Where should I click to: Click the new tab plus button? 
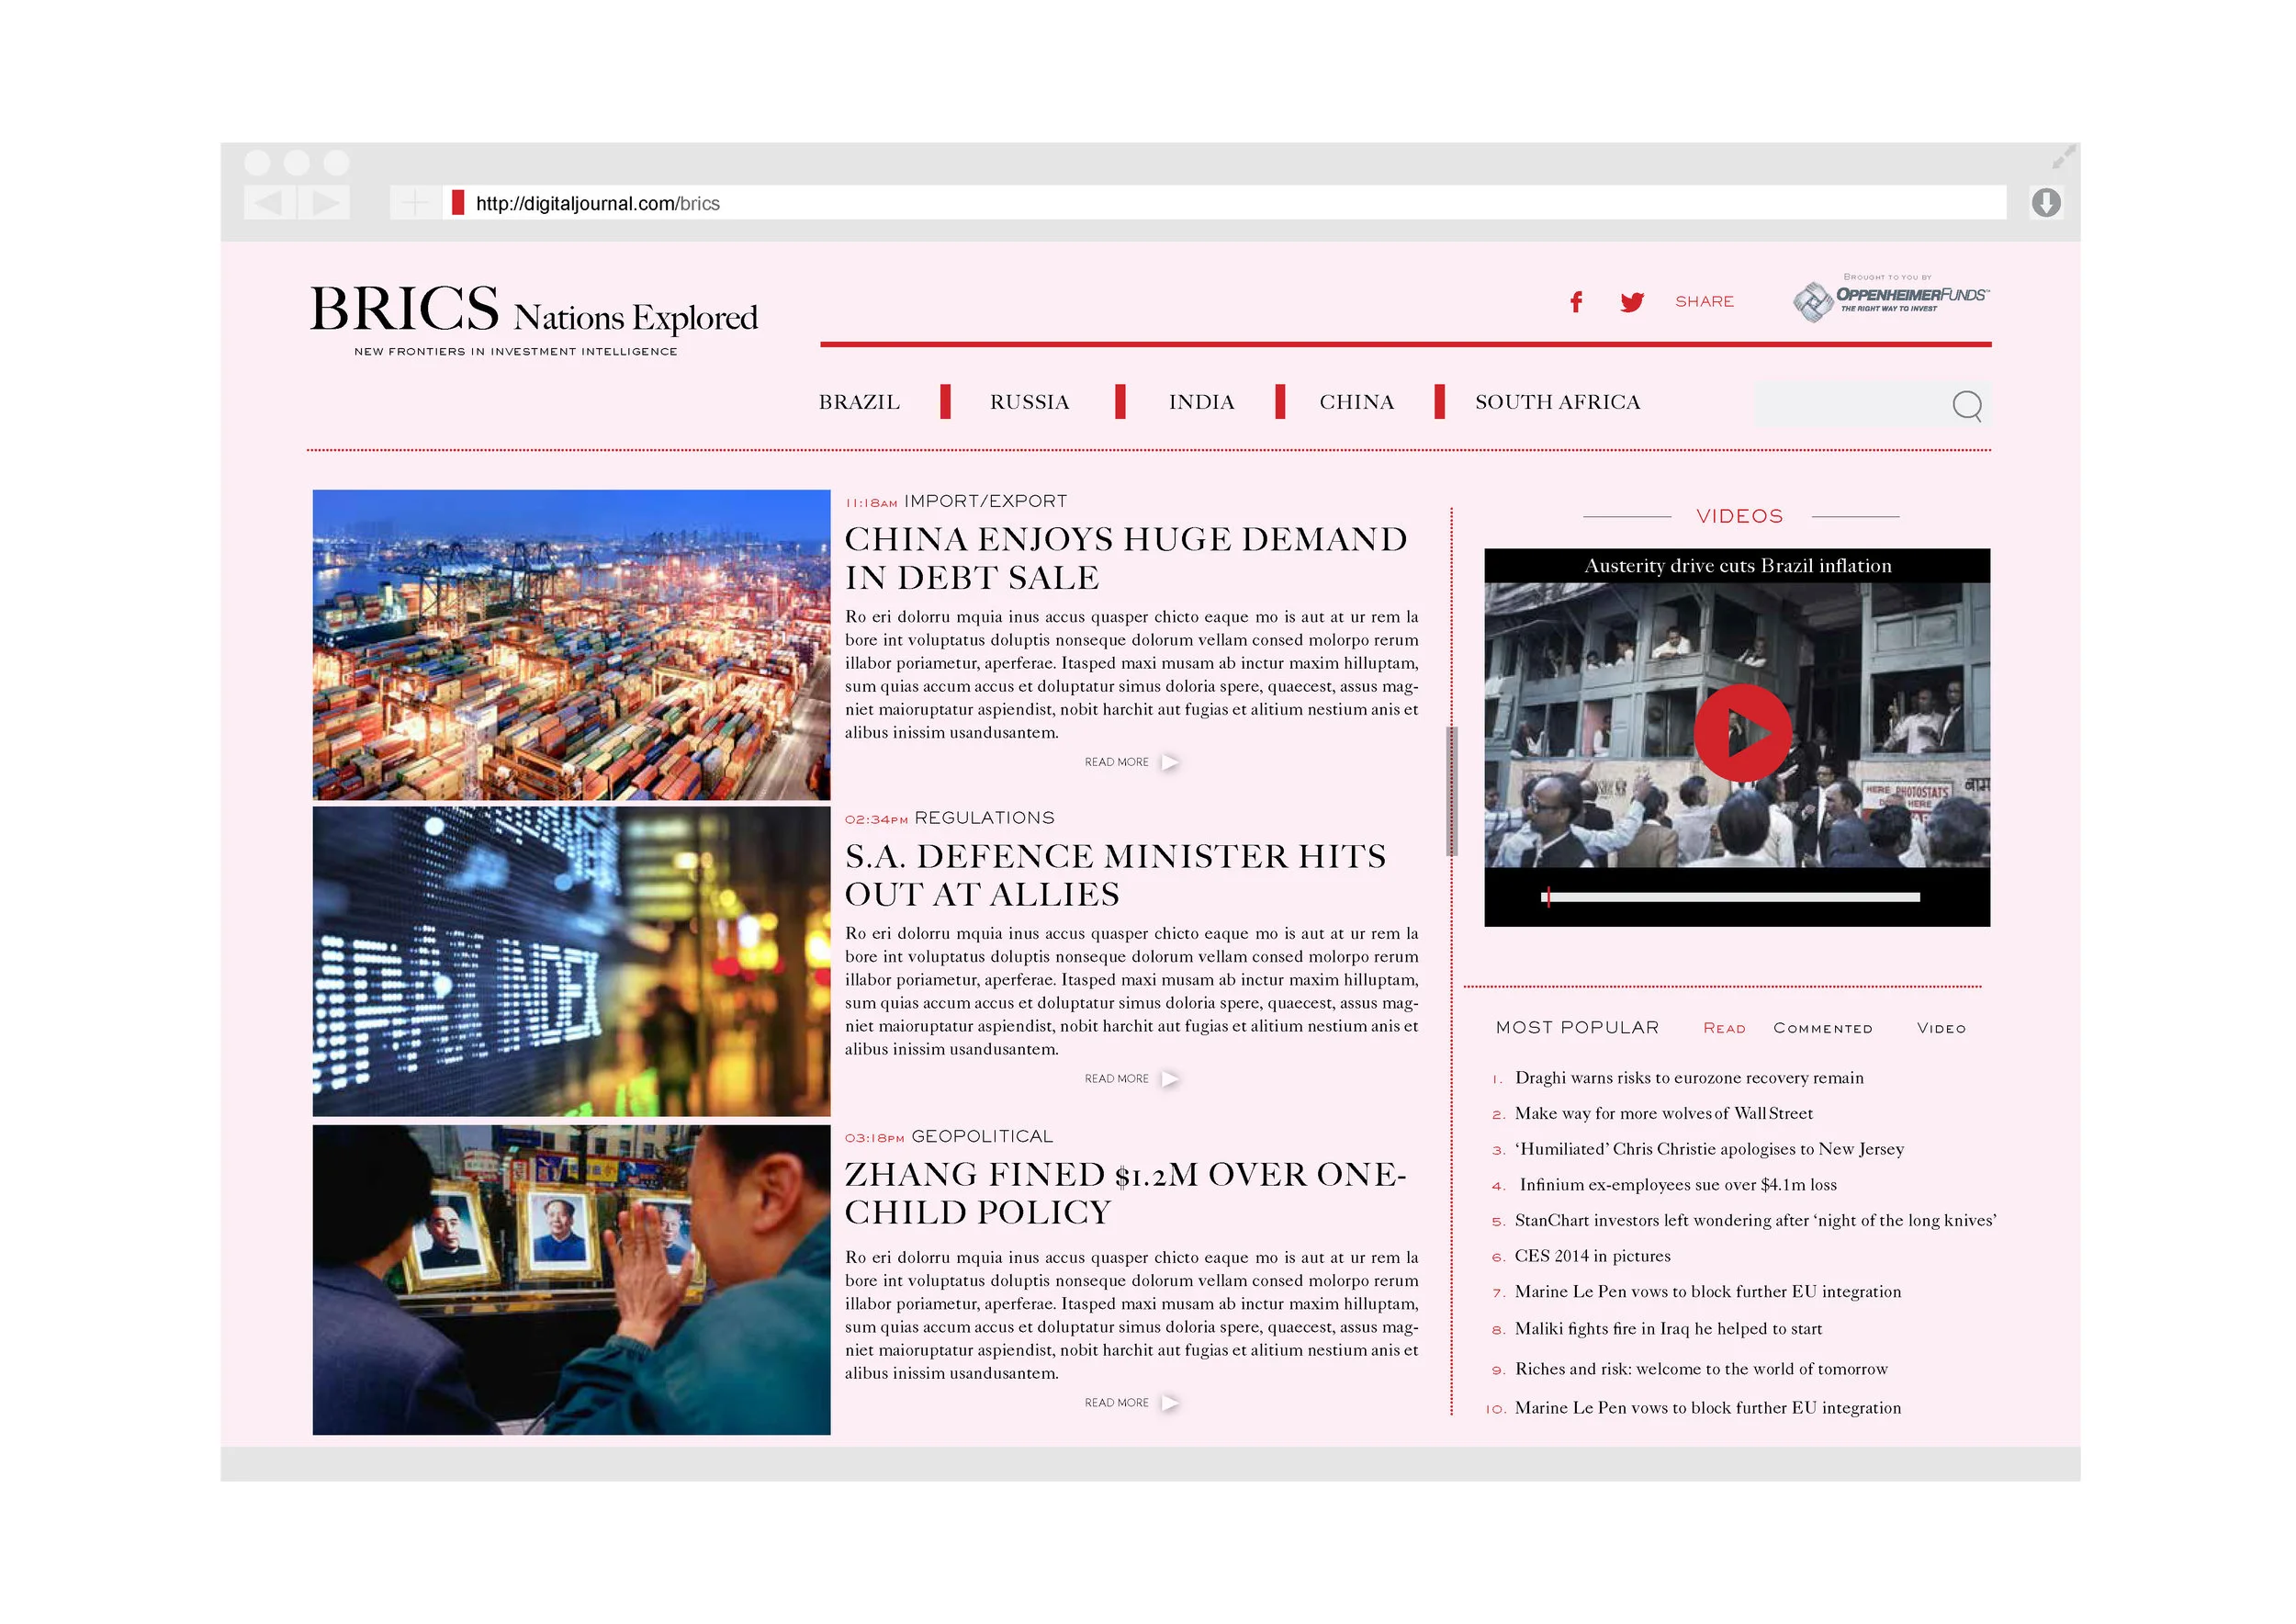[x=413, y=203]
